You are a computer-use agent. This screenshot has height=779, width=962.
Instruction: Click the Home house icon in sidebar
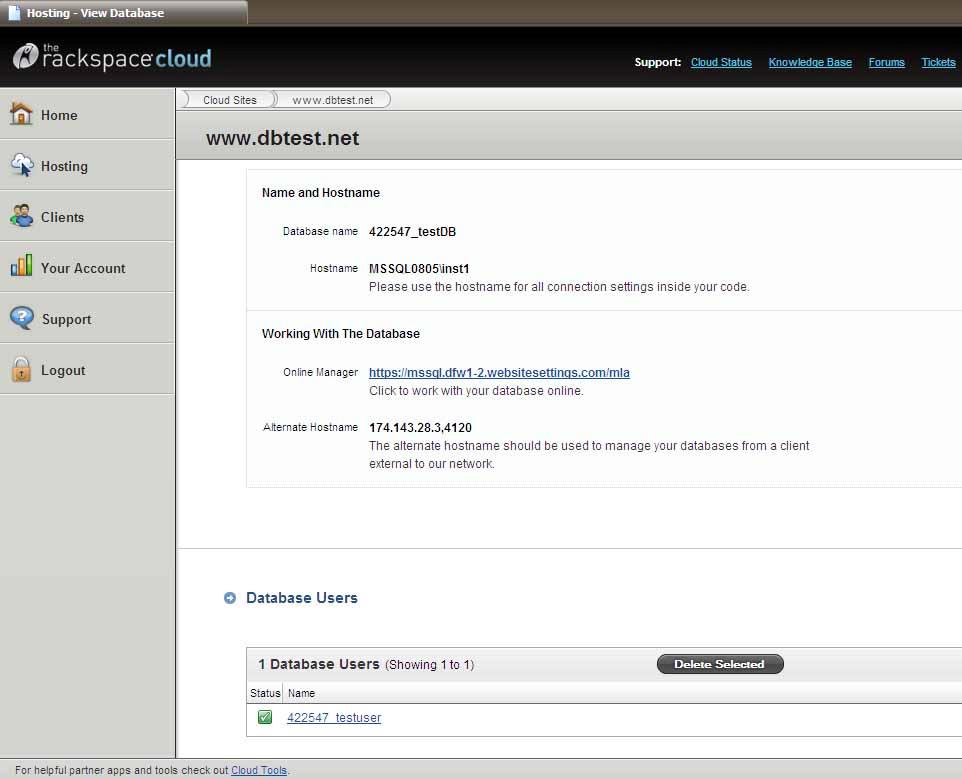coord(21,114)
